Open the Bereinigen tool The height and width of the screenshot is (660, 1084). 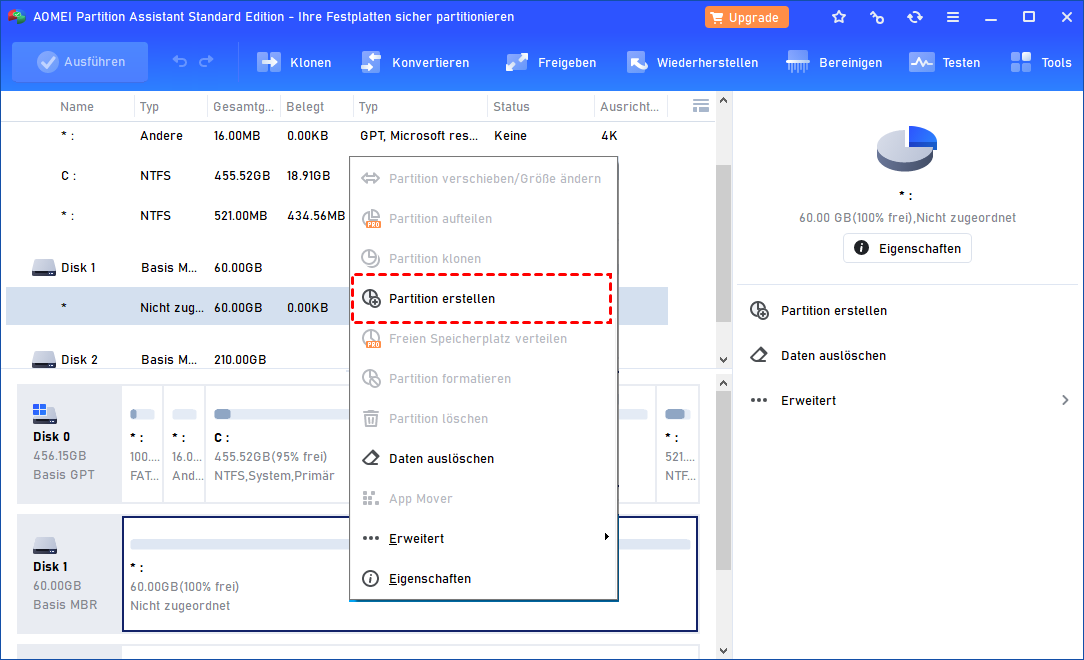tap(834, 62)
